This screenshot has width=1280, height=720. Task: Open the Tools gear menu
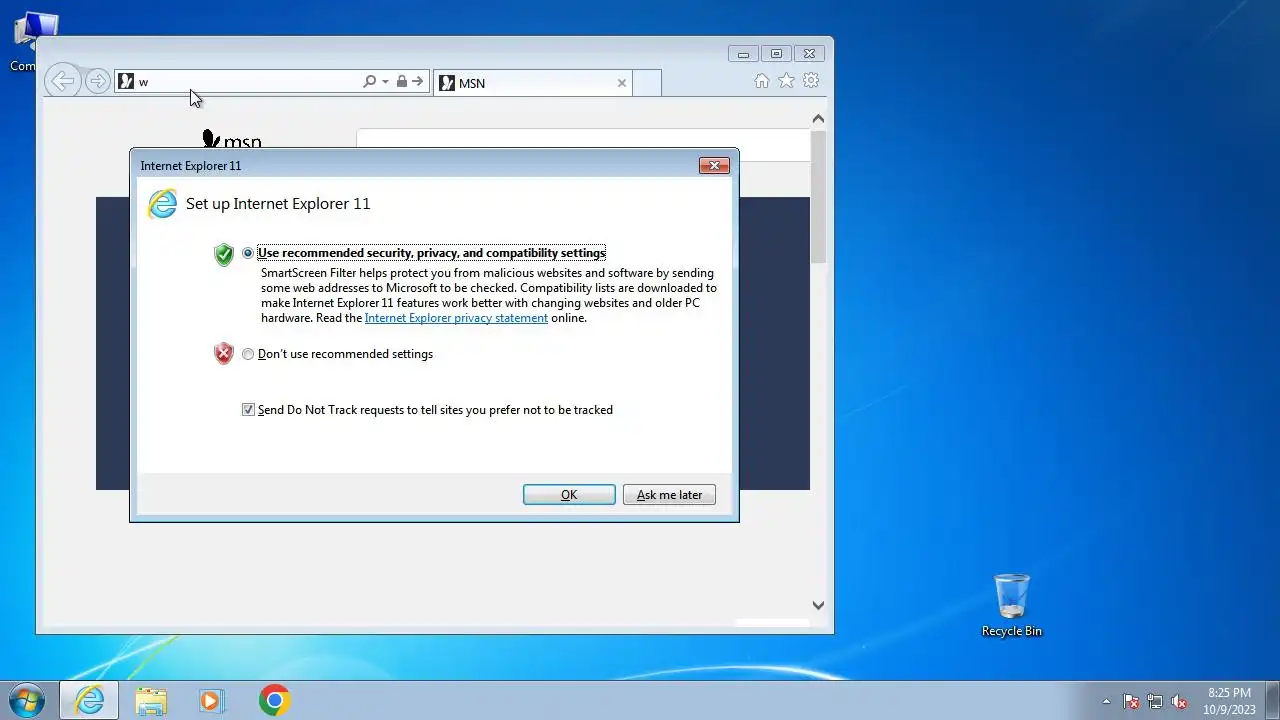812,81
